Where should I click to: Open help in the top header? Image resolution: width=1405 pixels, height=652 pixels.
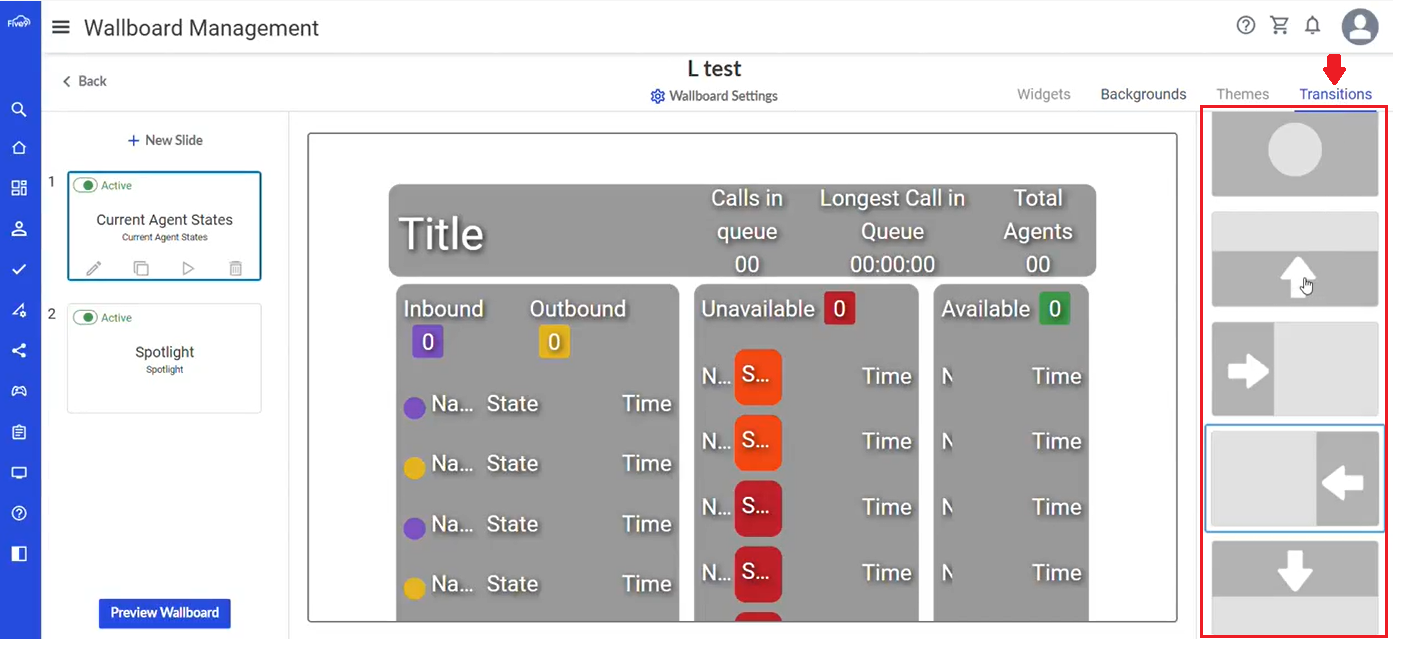[1246, 26]
